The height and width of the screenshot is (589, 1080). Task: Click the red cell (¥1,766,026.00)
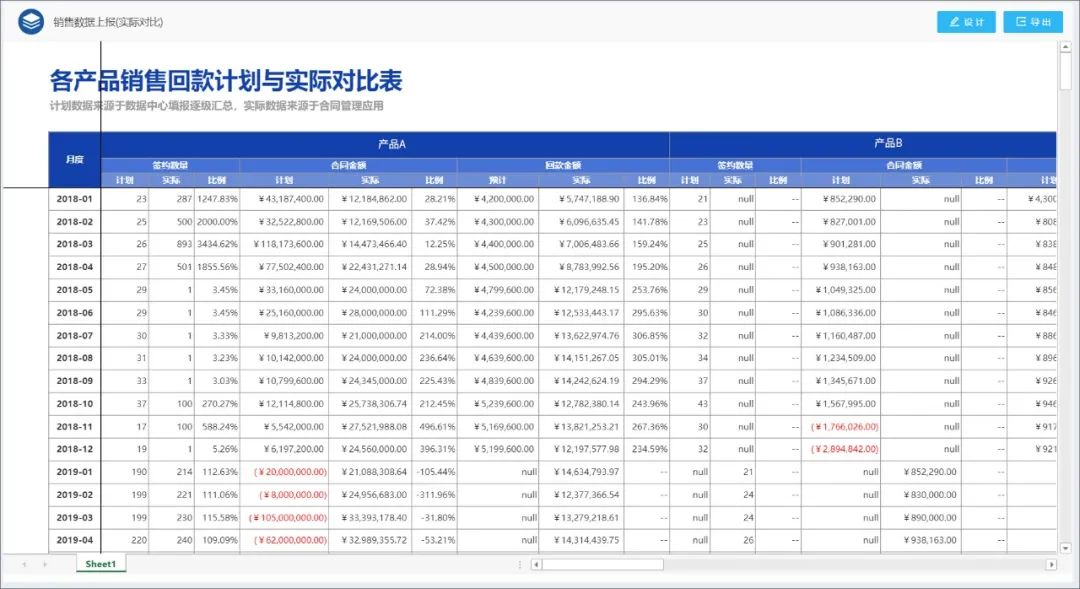pyautogui.click(x=840, y=426)
